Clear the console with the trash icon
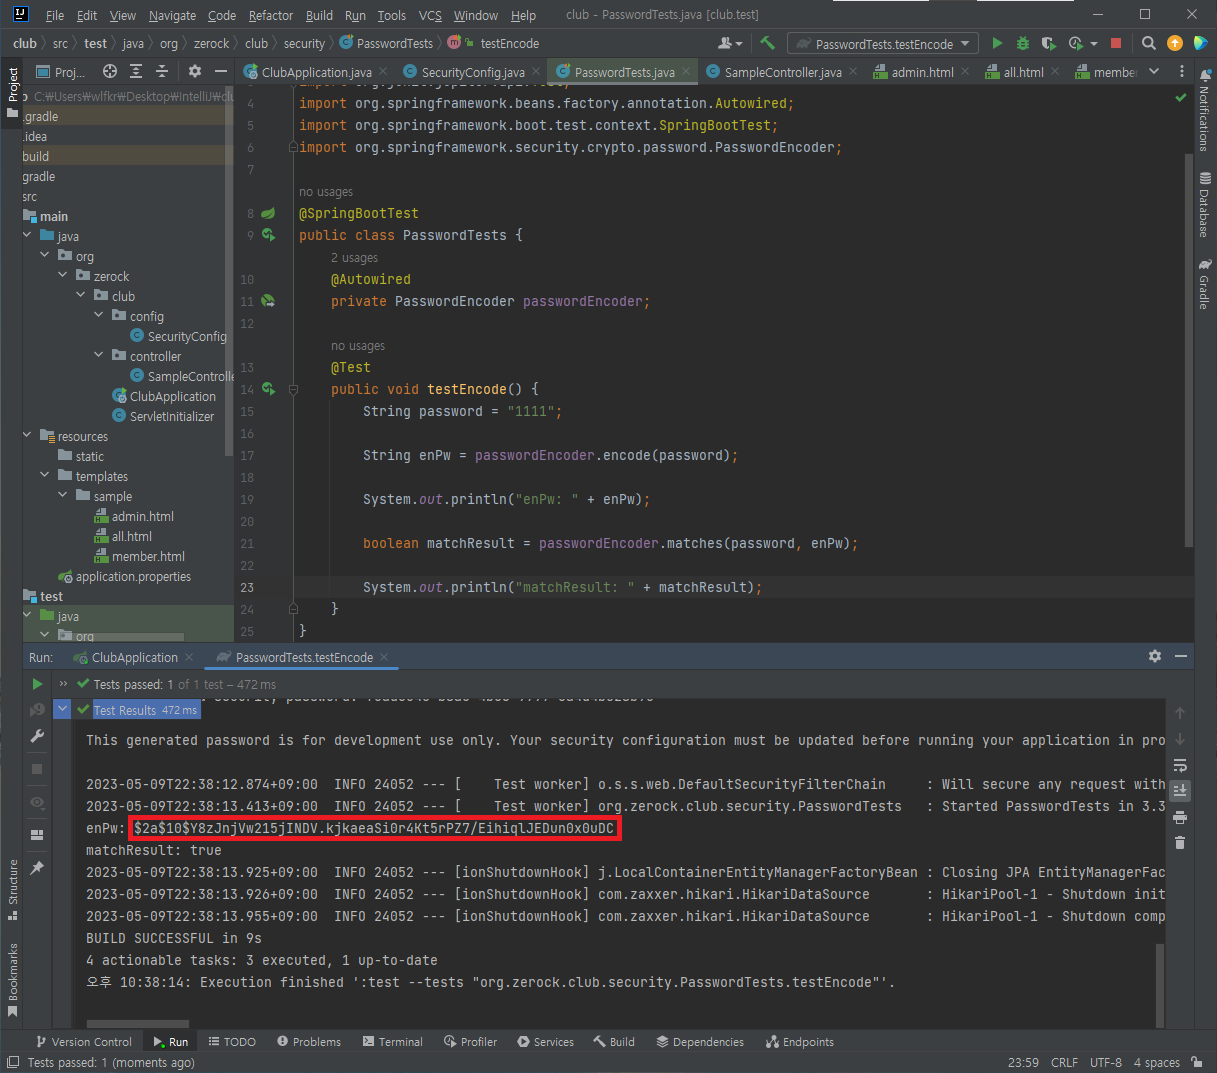The image size is (1217, 1073). coord(1180,842)
